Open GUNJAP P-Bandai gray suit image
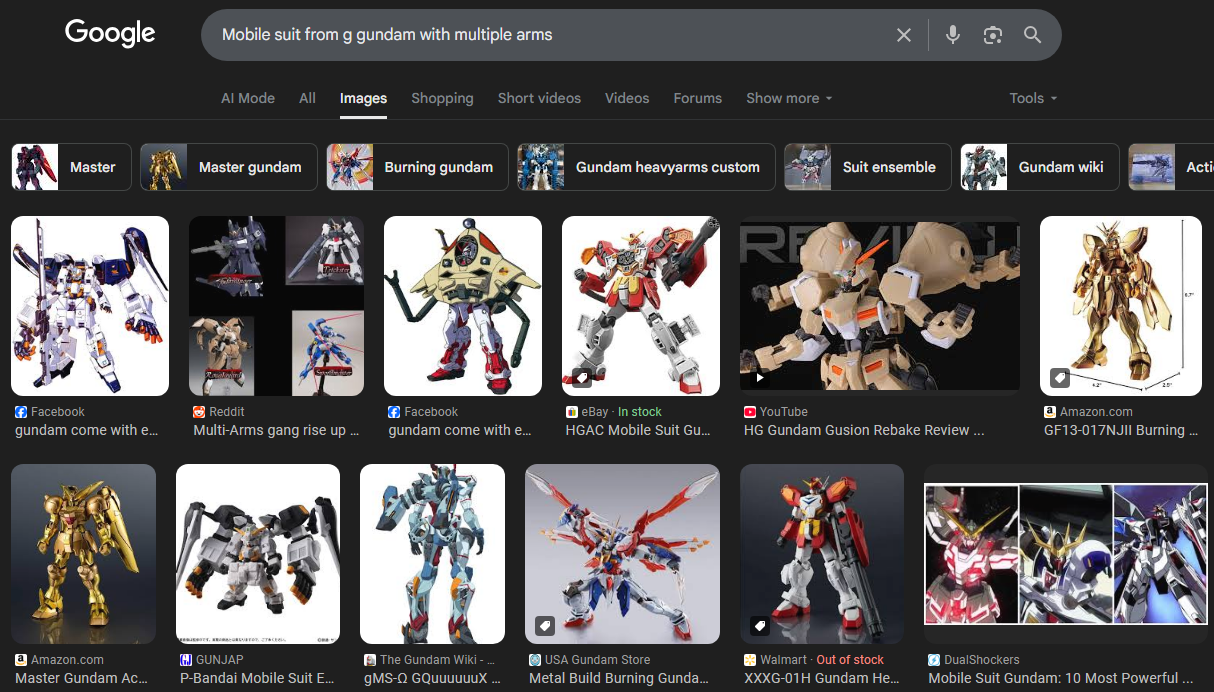The height and width of the screenshot is (692, 1214). point(258,554)
